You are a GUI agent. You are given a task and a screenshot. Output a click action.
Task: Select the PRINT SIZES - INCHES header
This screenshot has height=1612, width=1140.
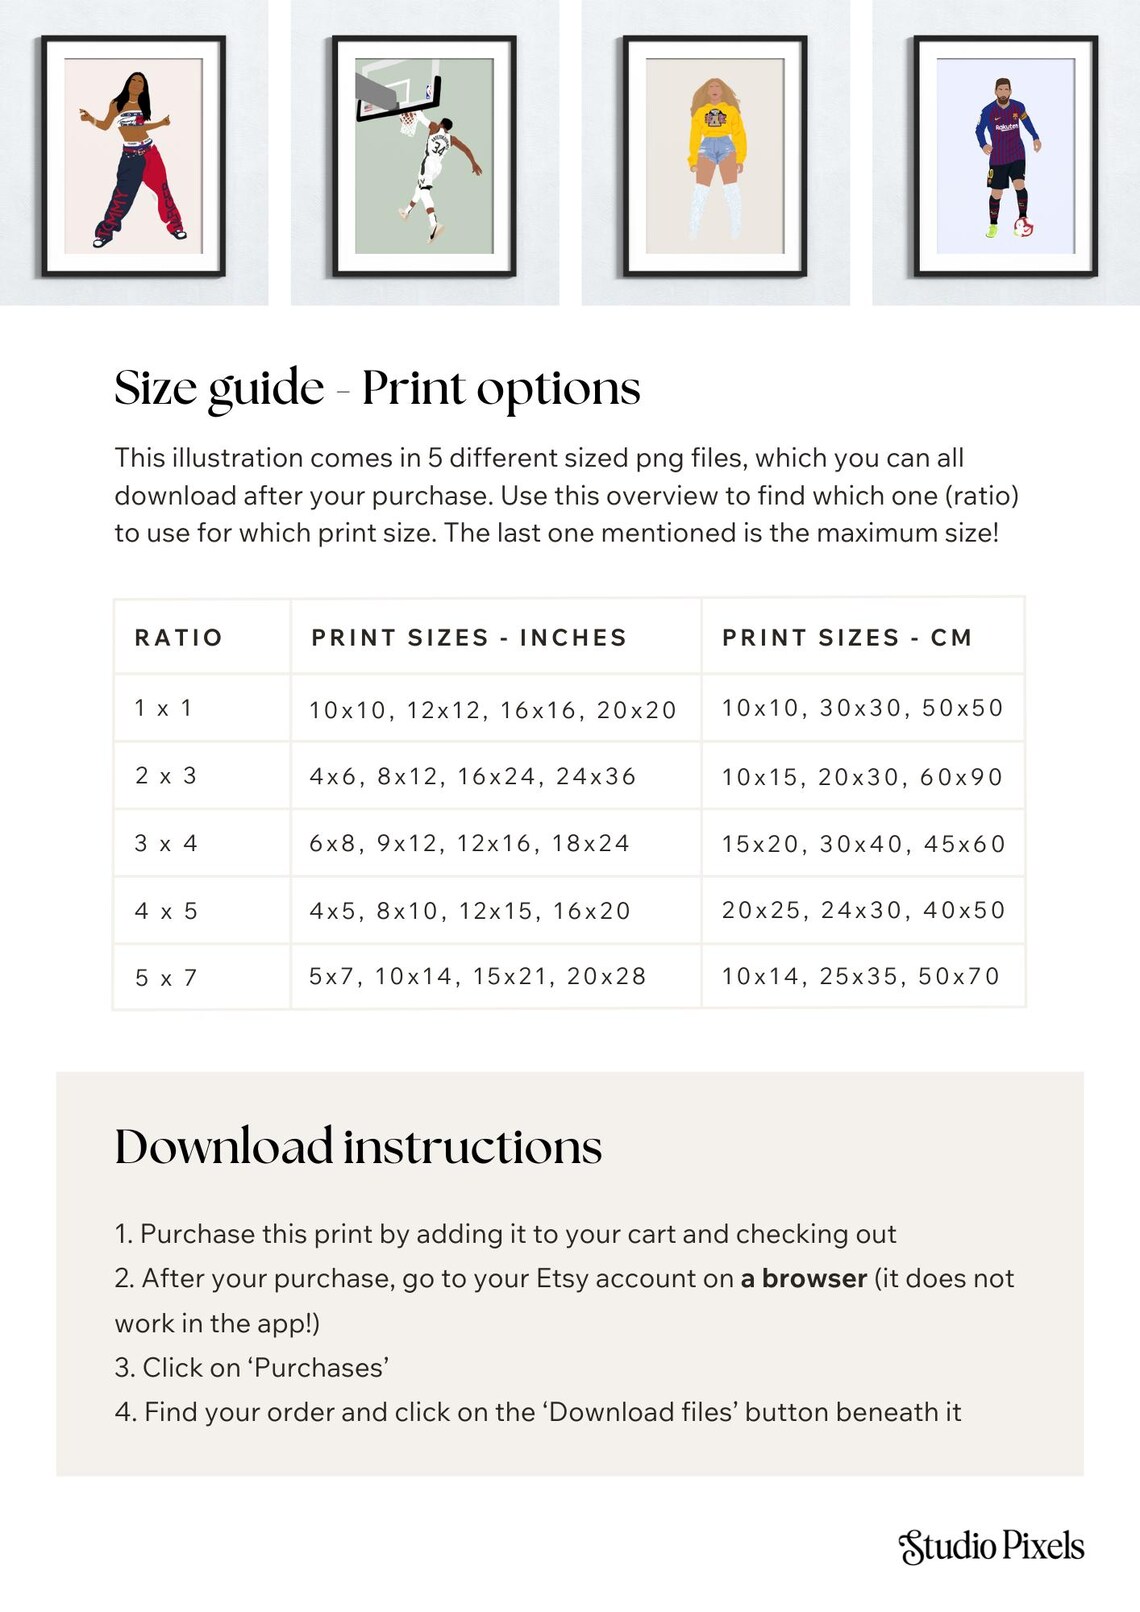[x=469, y=637]
